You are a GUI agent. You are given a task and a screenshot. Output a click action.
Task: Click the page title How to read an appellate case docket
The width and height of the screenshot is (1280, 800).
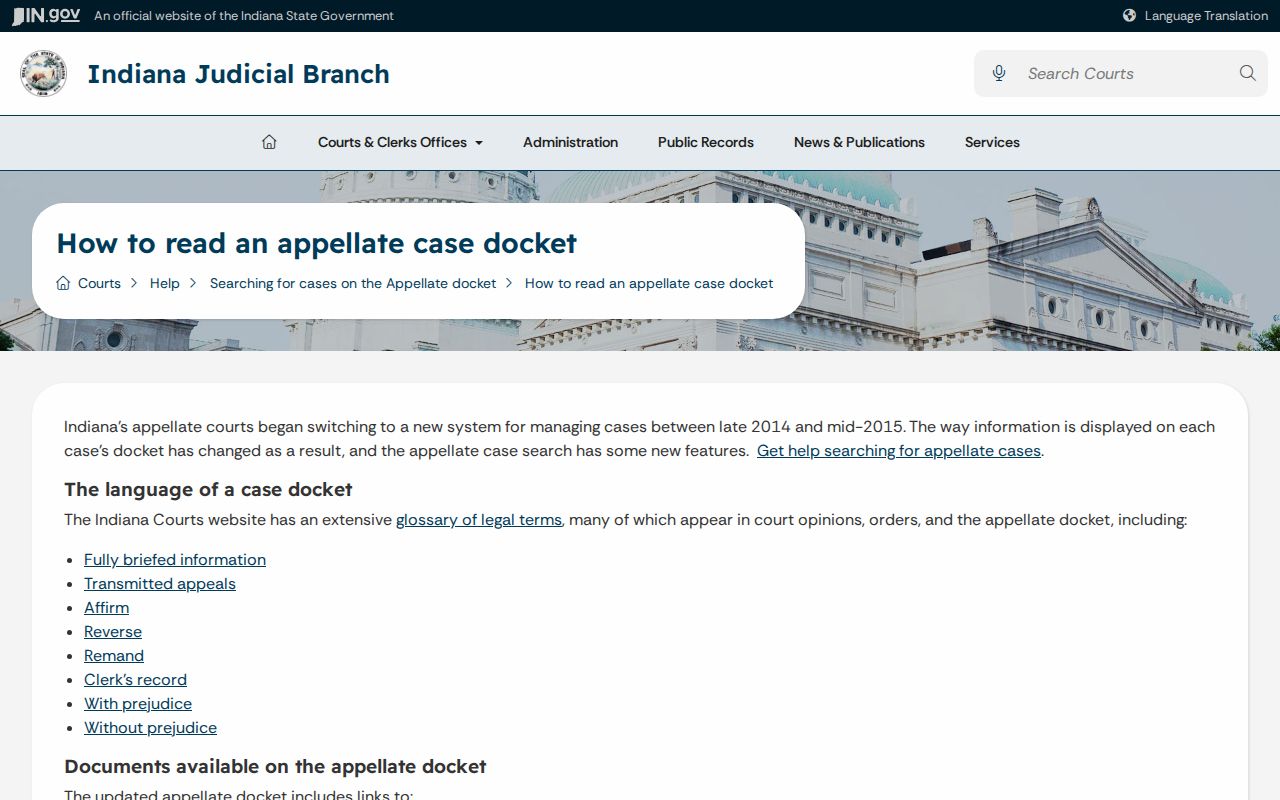click(317, 243)
